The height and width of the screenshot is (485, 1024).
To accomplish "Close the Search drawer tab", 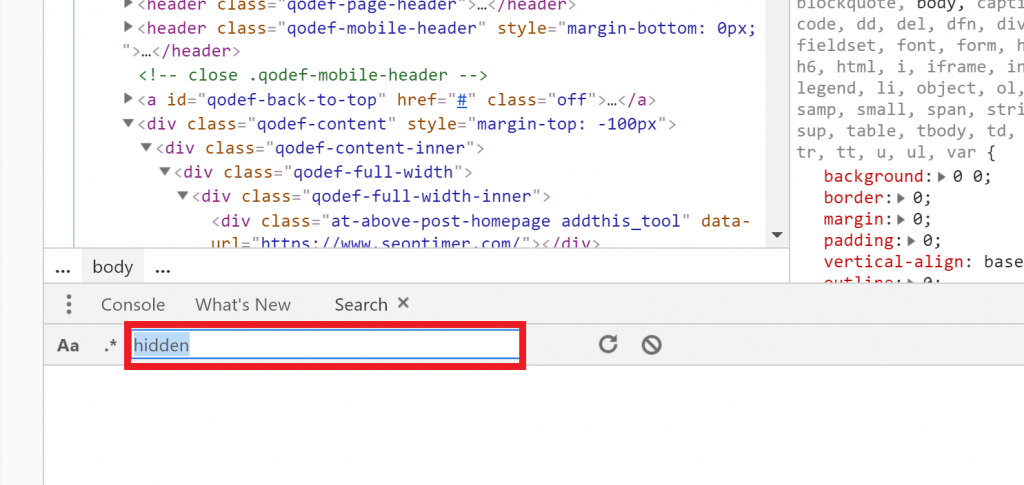I will 403,303.
